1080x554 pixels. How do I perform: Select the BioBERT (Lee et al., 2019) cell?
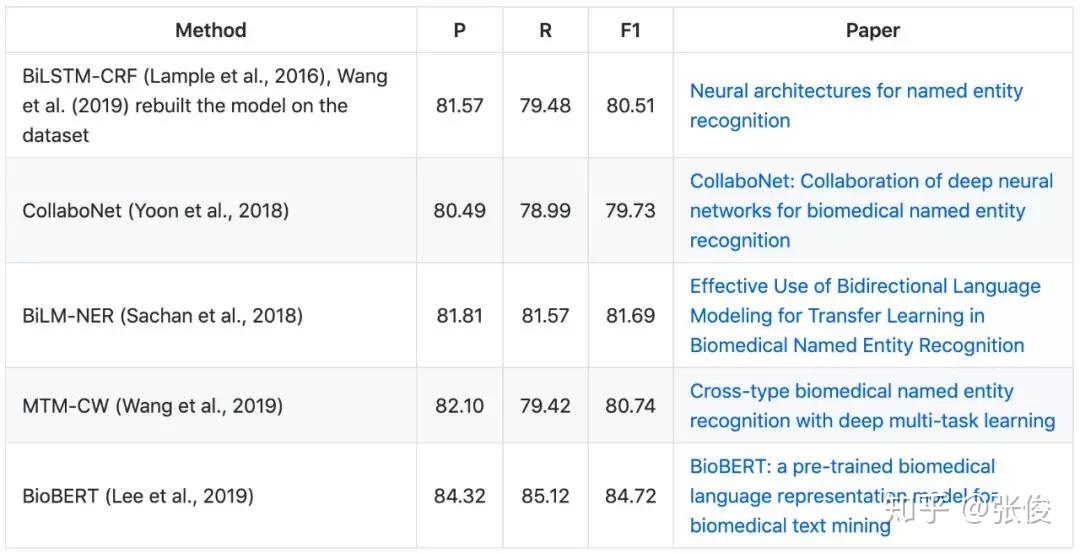(x=138, y=495)
